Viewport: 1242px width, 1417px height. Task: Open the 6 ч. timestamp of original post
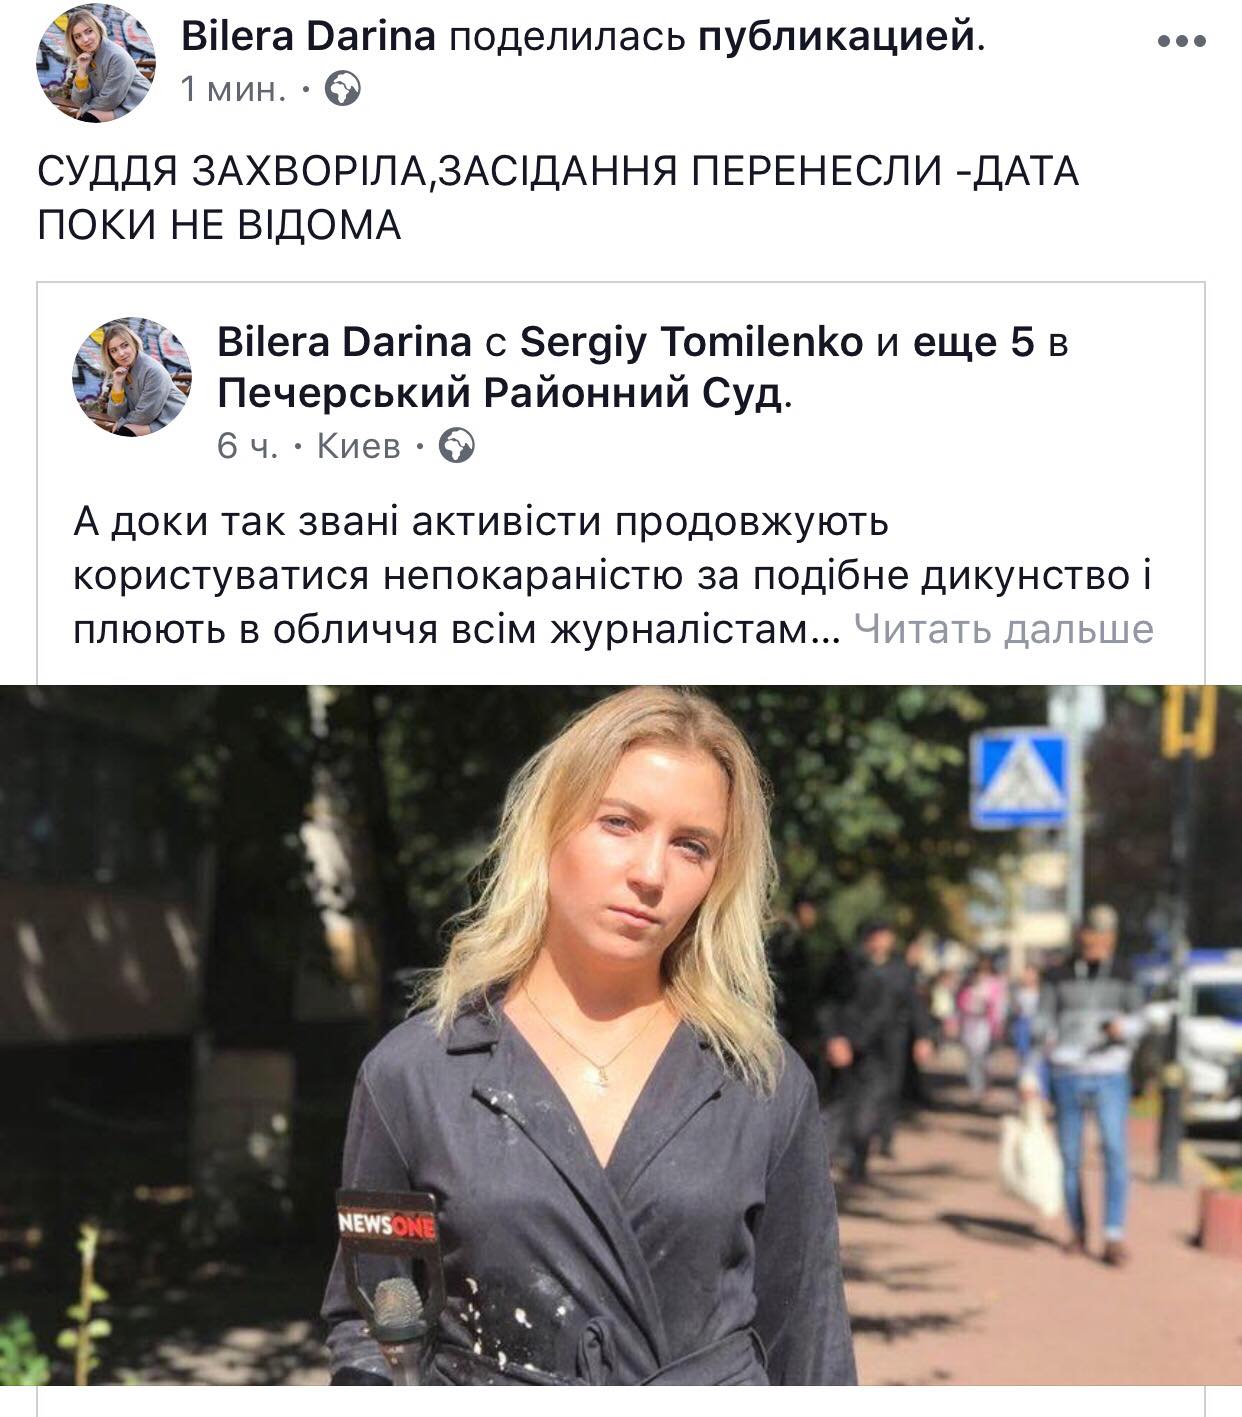[247, 445]
